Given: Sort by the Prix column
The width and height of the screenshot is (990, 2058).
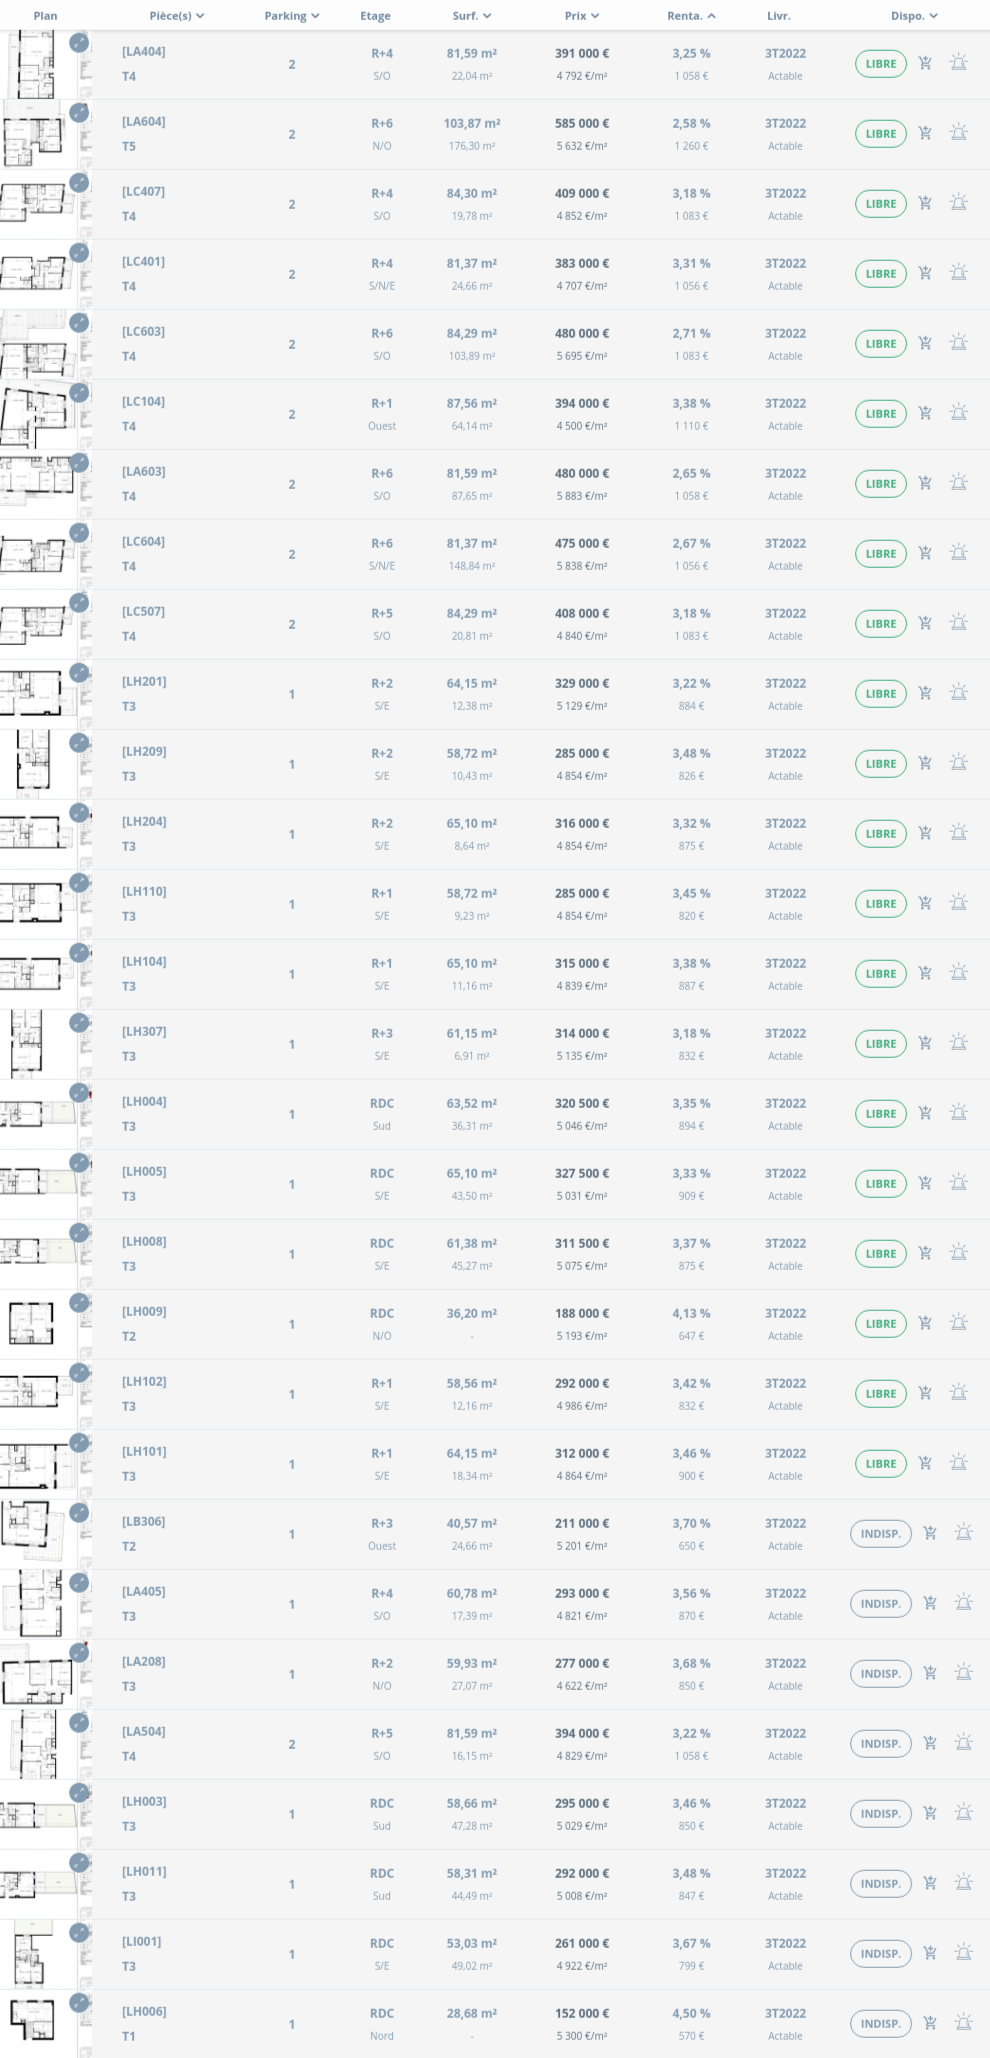Looking at the screenshot, I should 582,16.
